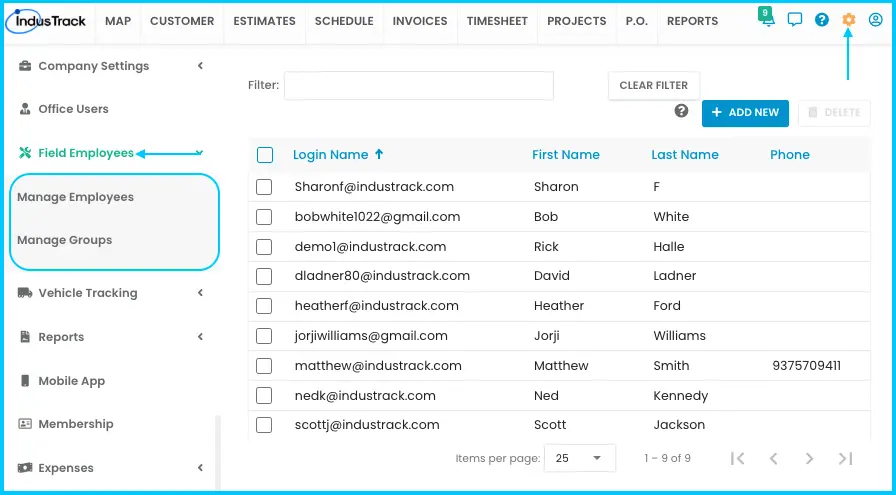This screenshot has width=896, height=495.
Task: Open the ESTIMATES tab
Action: click(x=265, y=21)
